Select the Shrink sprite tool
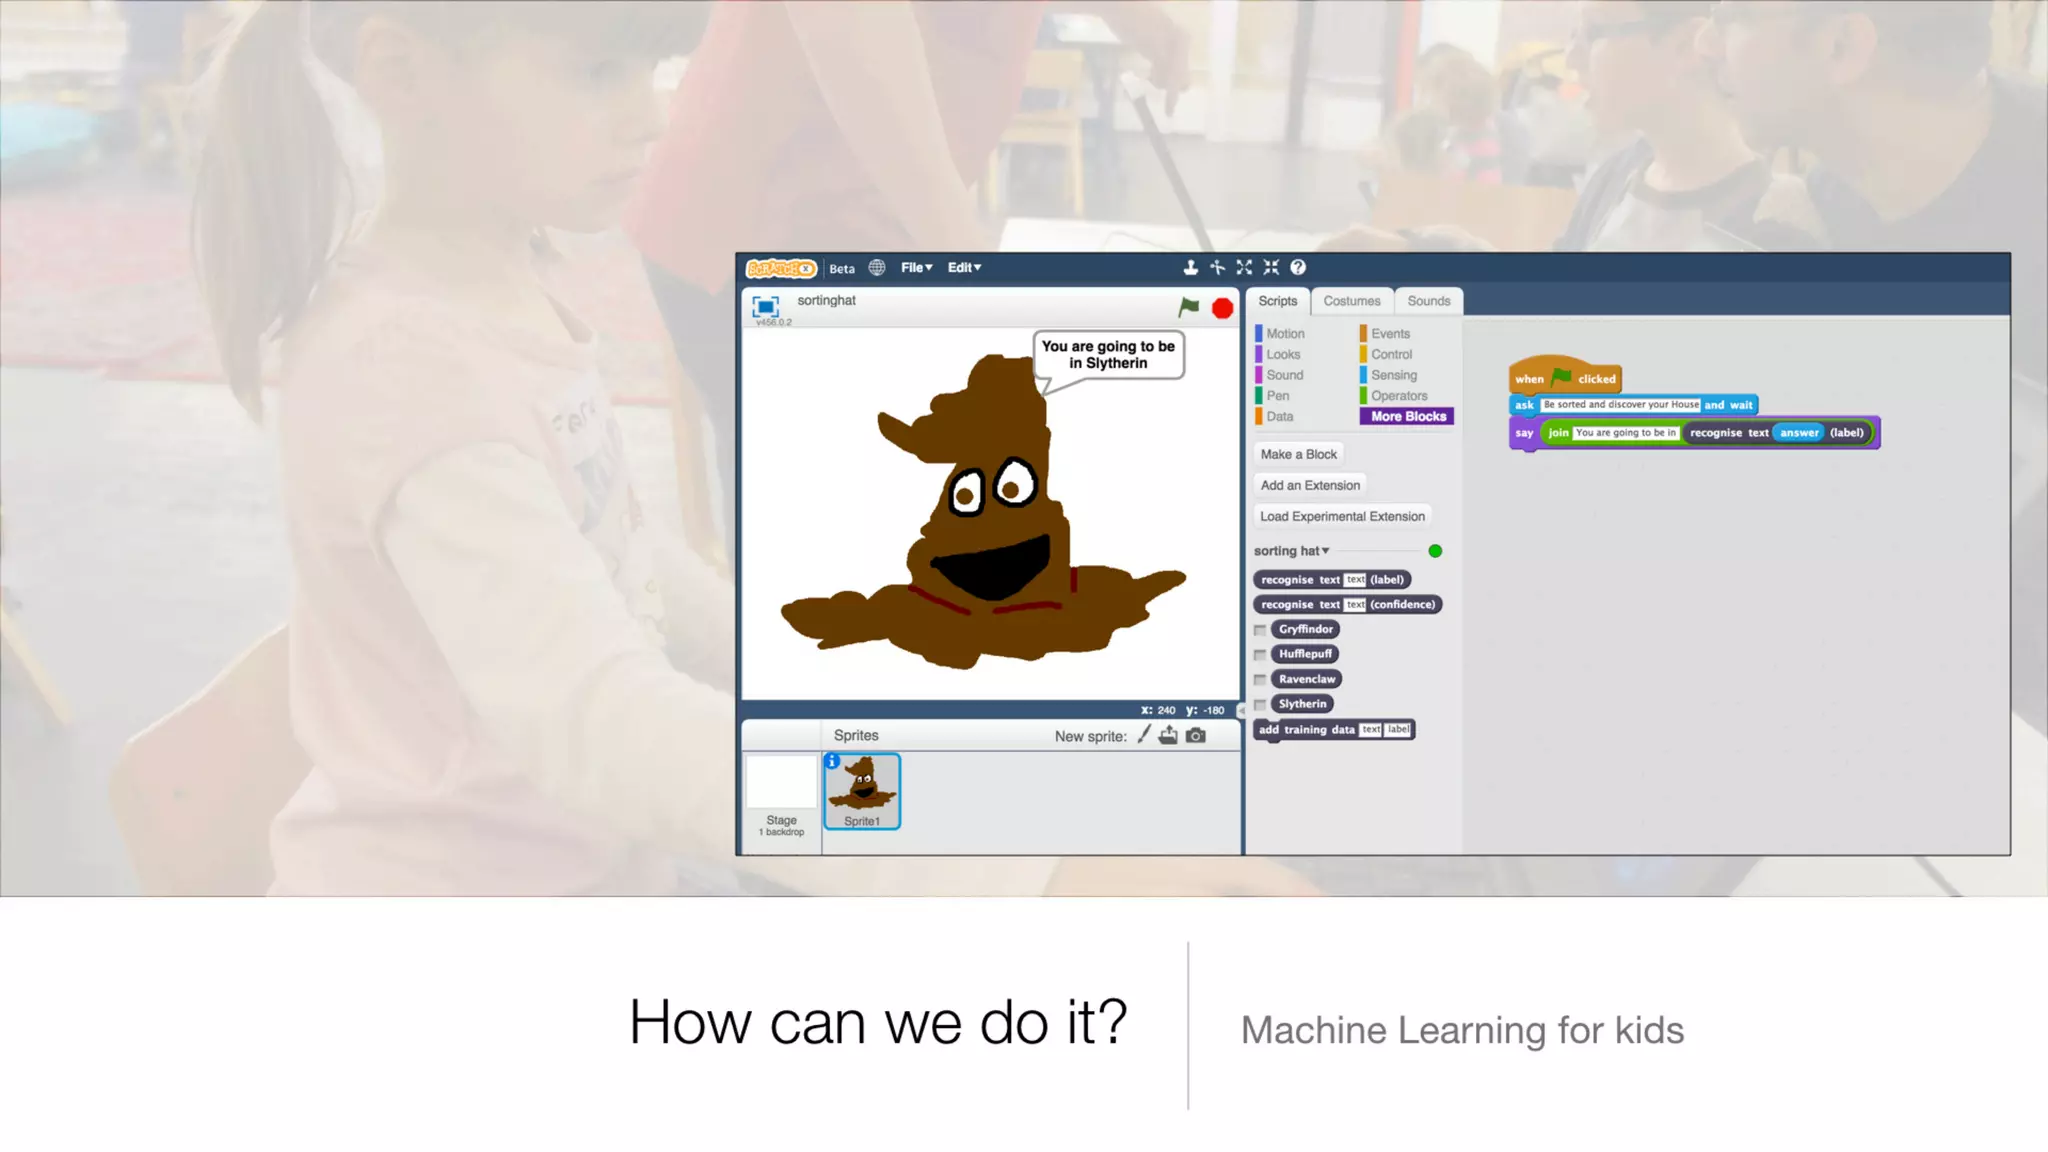This screenshot has height=1152, width=2048. [x=1271, y=267]
